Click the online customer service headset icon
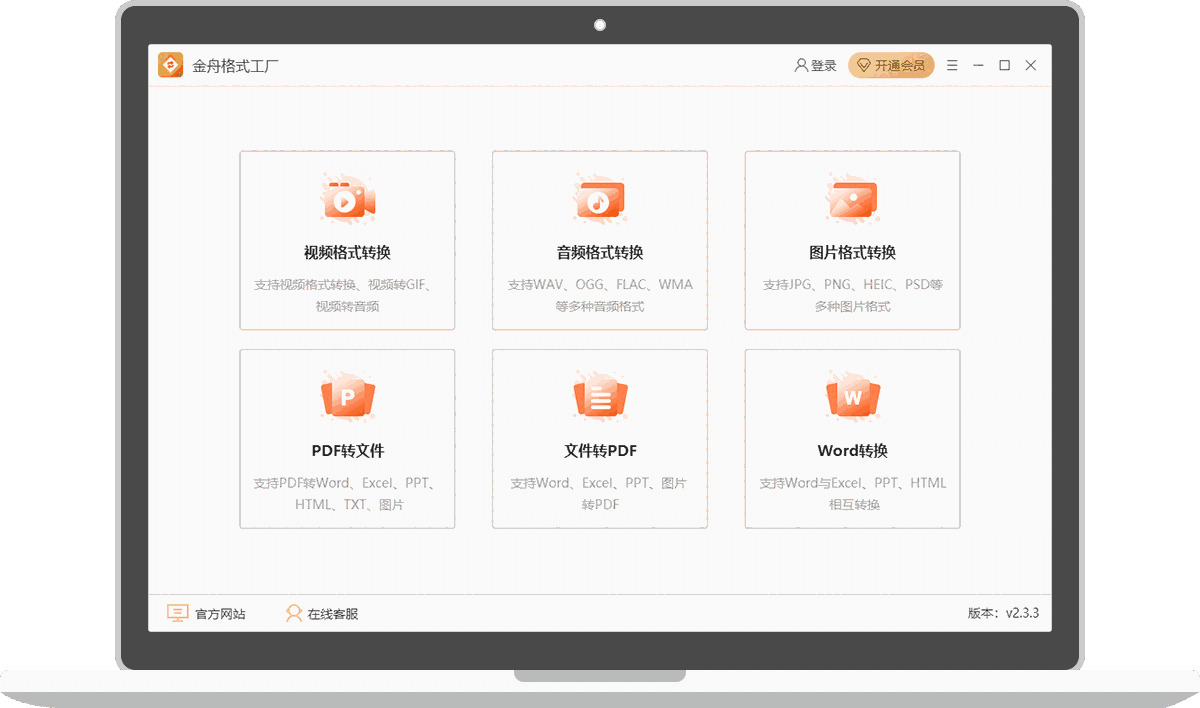 (294, 613)
